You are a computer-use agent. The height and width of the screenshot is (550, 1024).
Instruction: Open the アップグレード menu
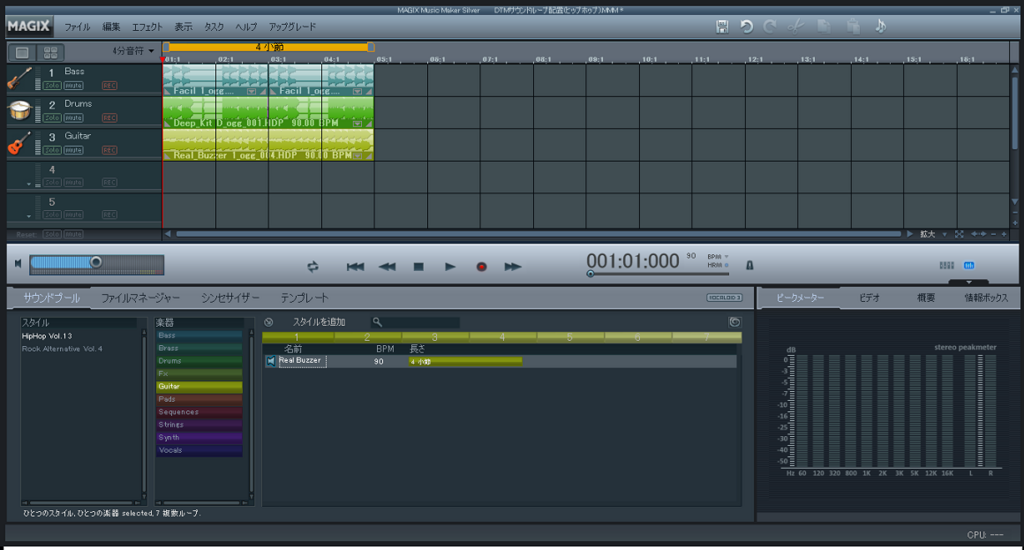coord(292,27)
